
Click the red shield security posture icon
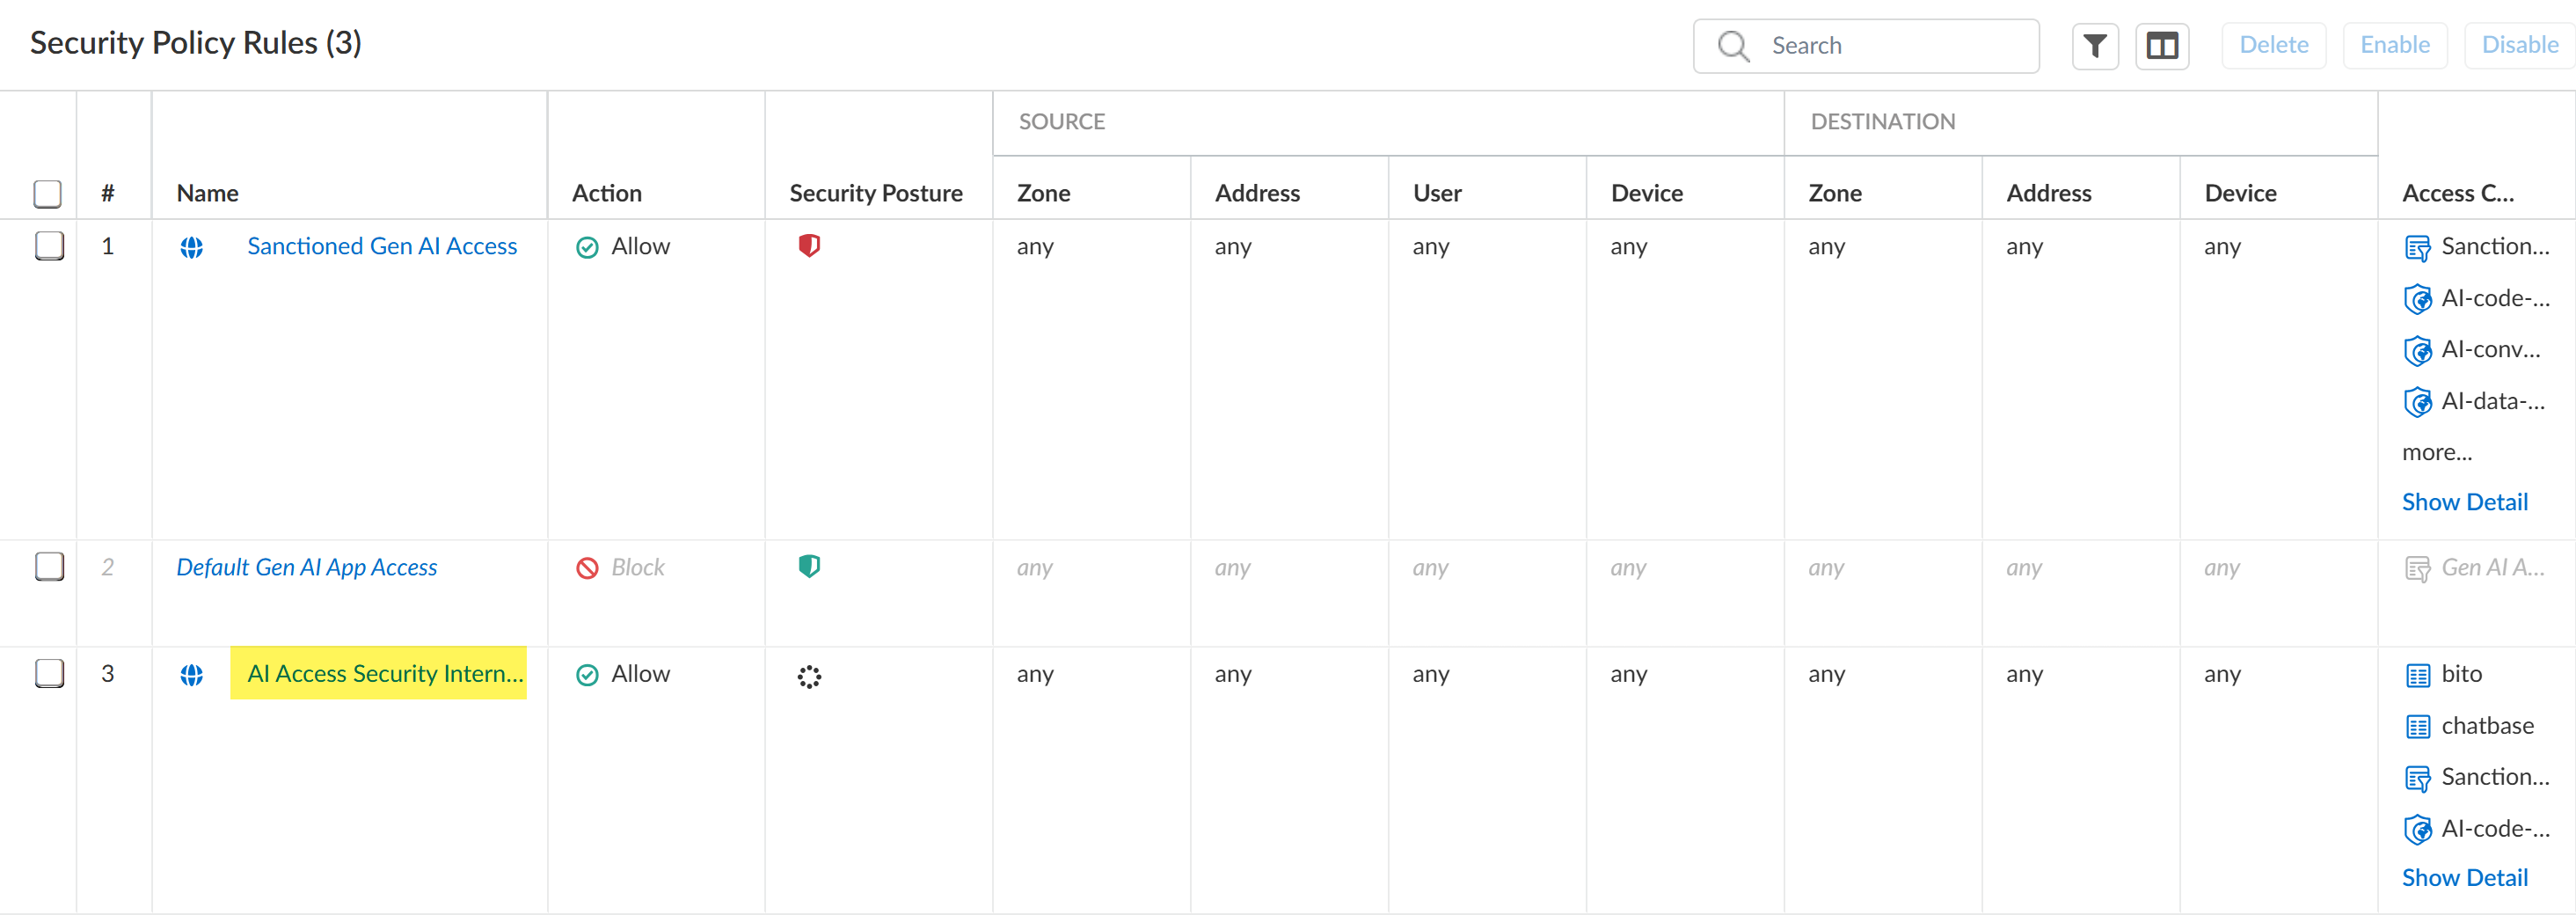(809, 246)
